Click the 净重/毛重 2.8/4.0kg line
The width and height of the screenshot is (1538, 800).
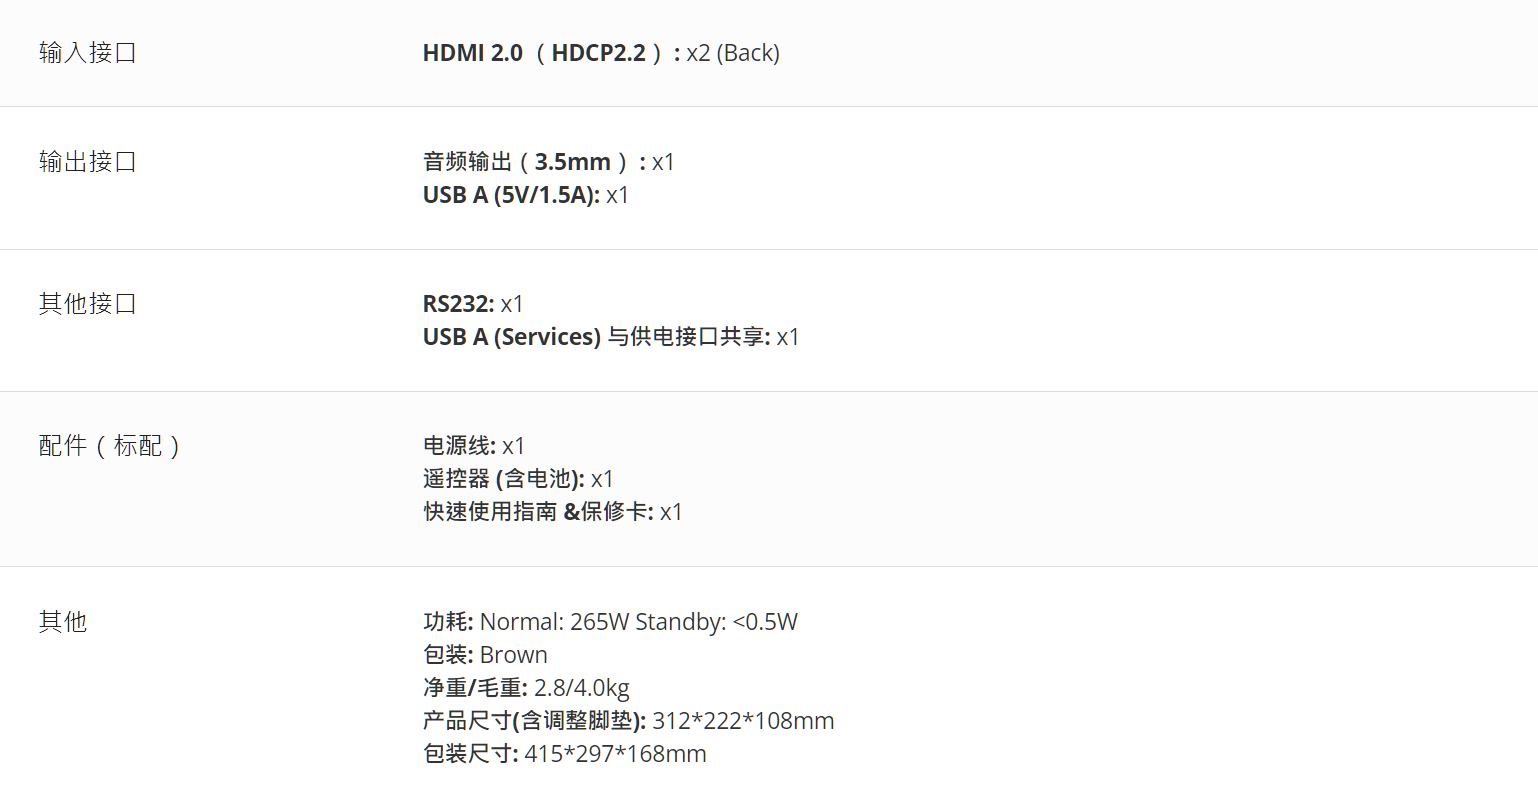coord(526,688)
